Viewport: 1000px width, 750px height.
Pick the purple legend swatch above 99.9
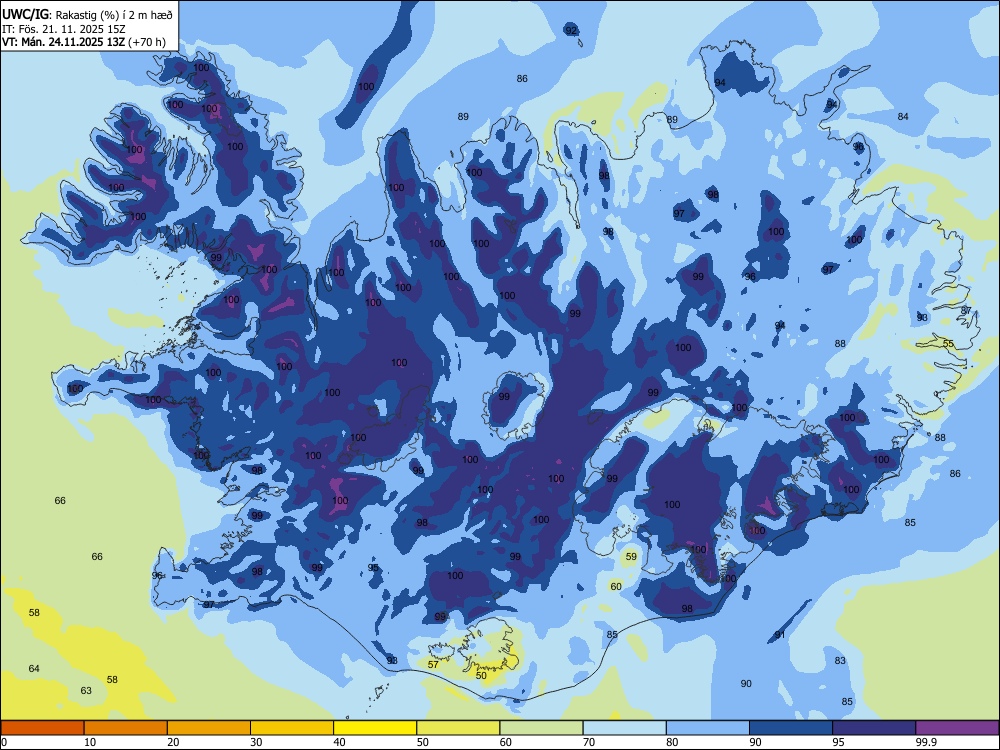pos(957,728)
